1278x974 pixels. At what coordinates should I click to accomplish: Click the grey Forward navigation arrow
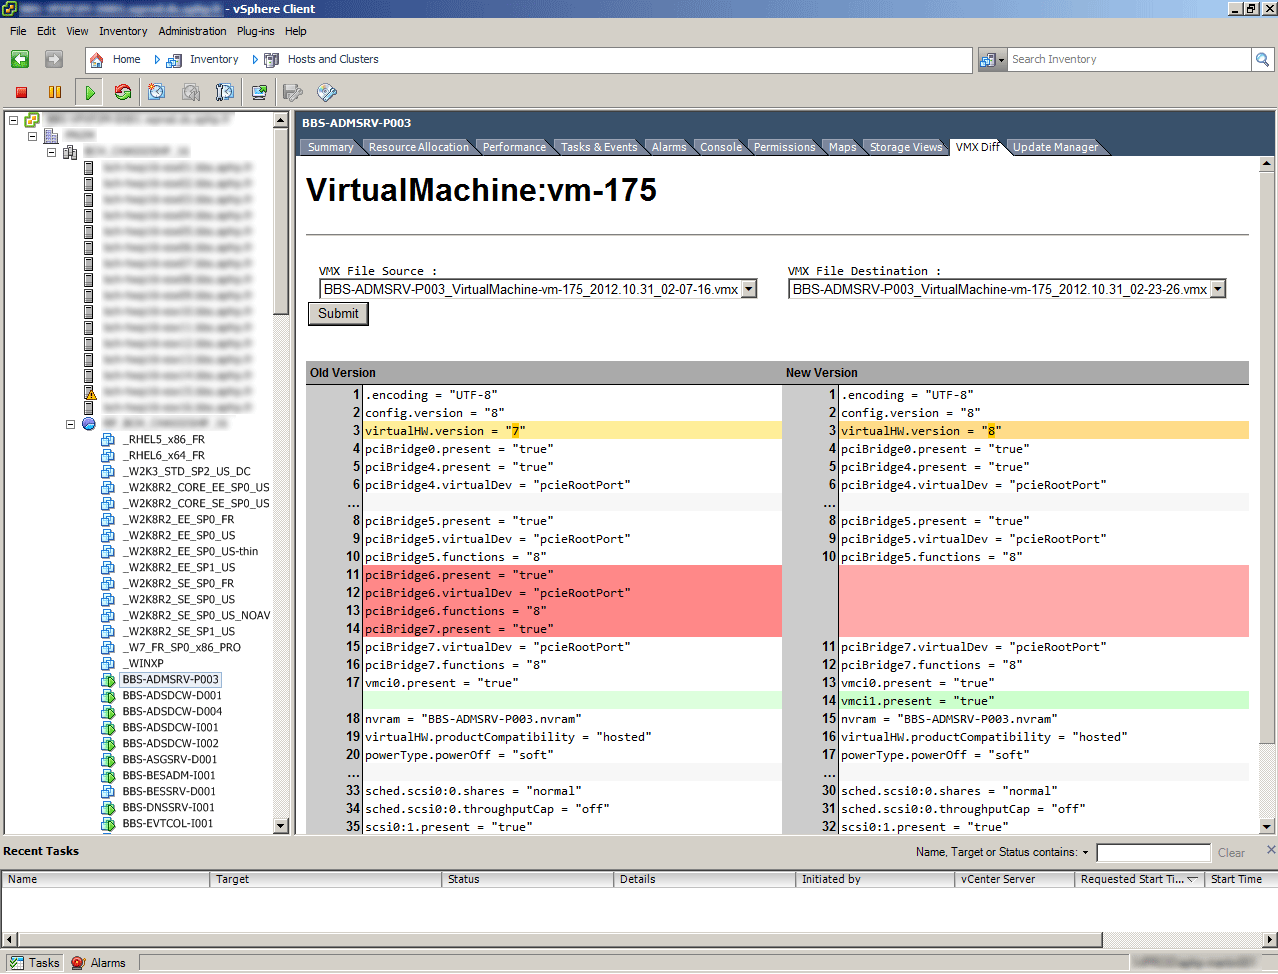tap(54, 60)
